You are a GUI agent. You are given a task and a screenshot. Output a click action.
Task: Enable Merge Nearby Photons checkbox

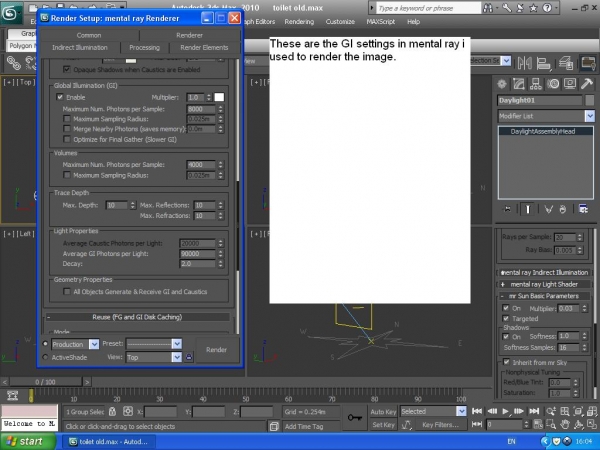(x=67, y=129)
